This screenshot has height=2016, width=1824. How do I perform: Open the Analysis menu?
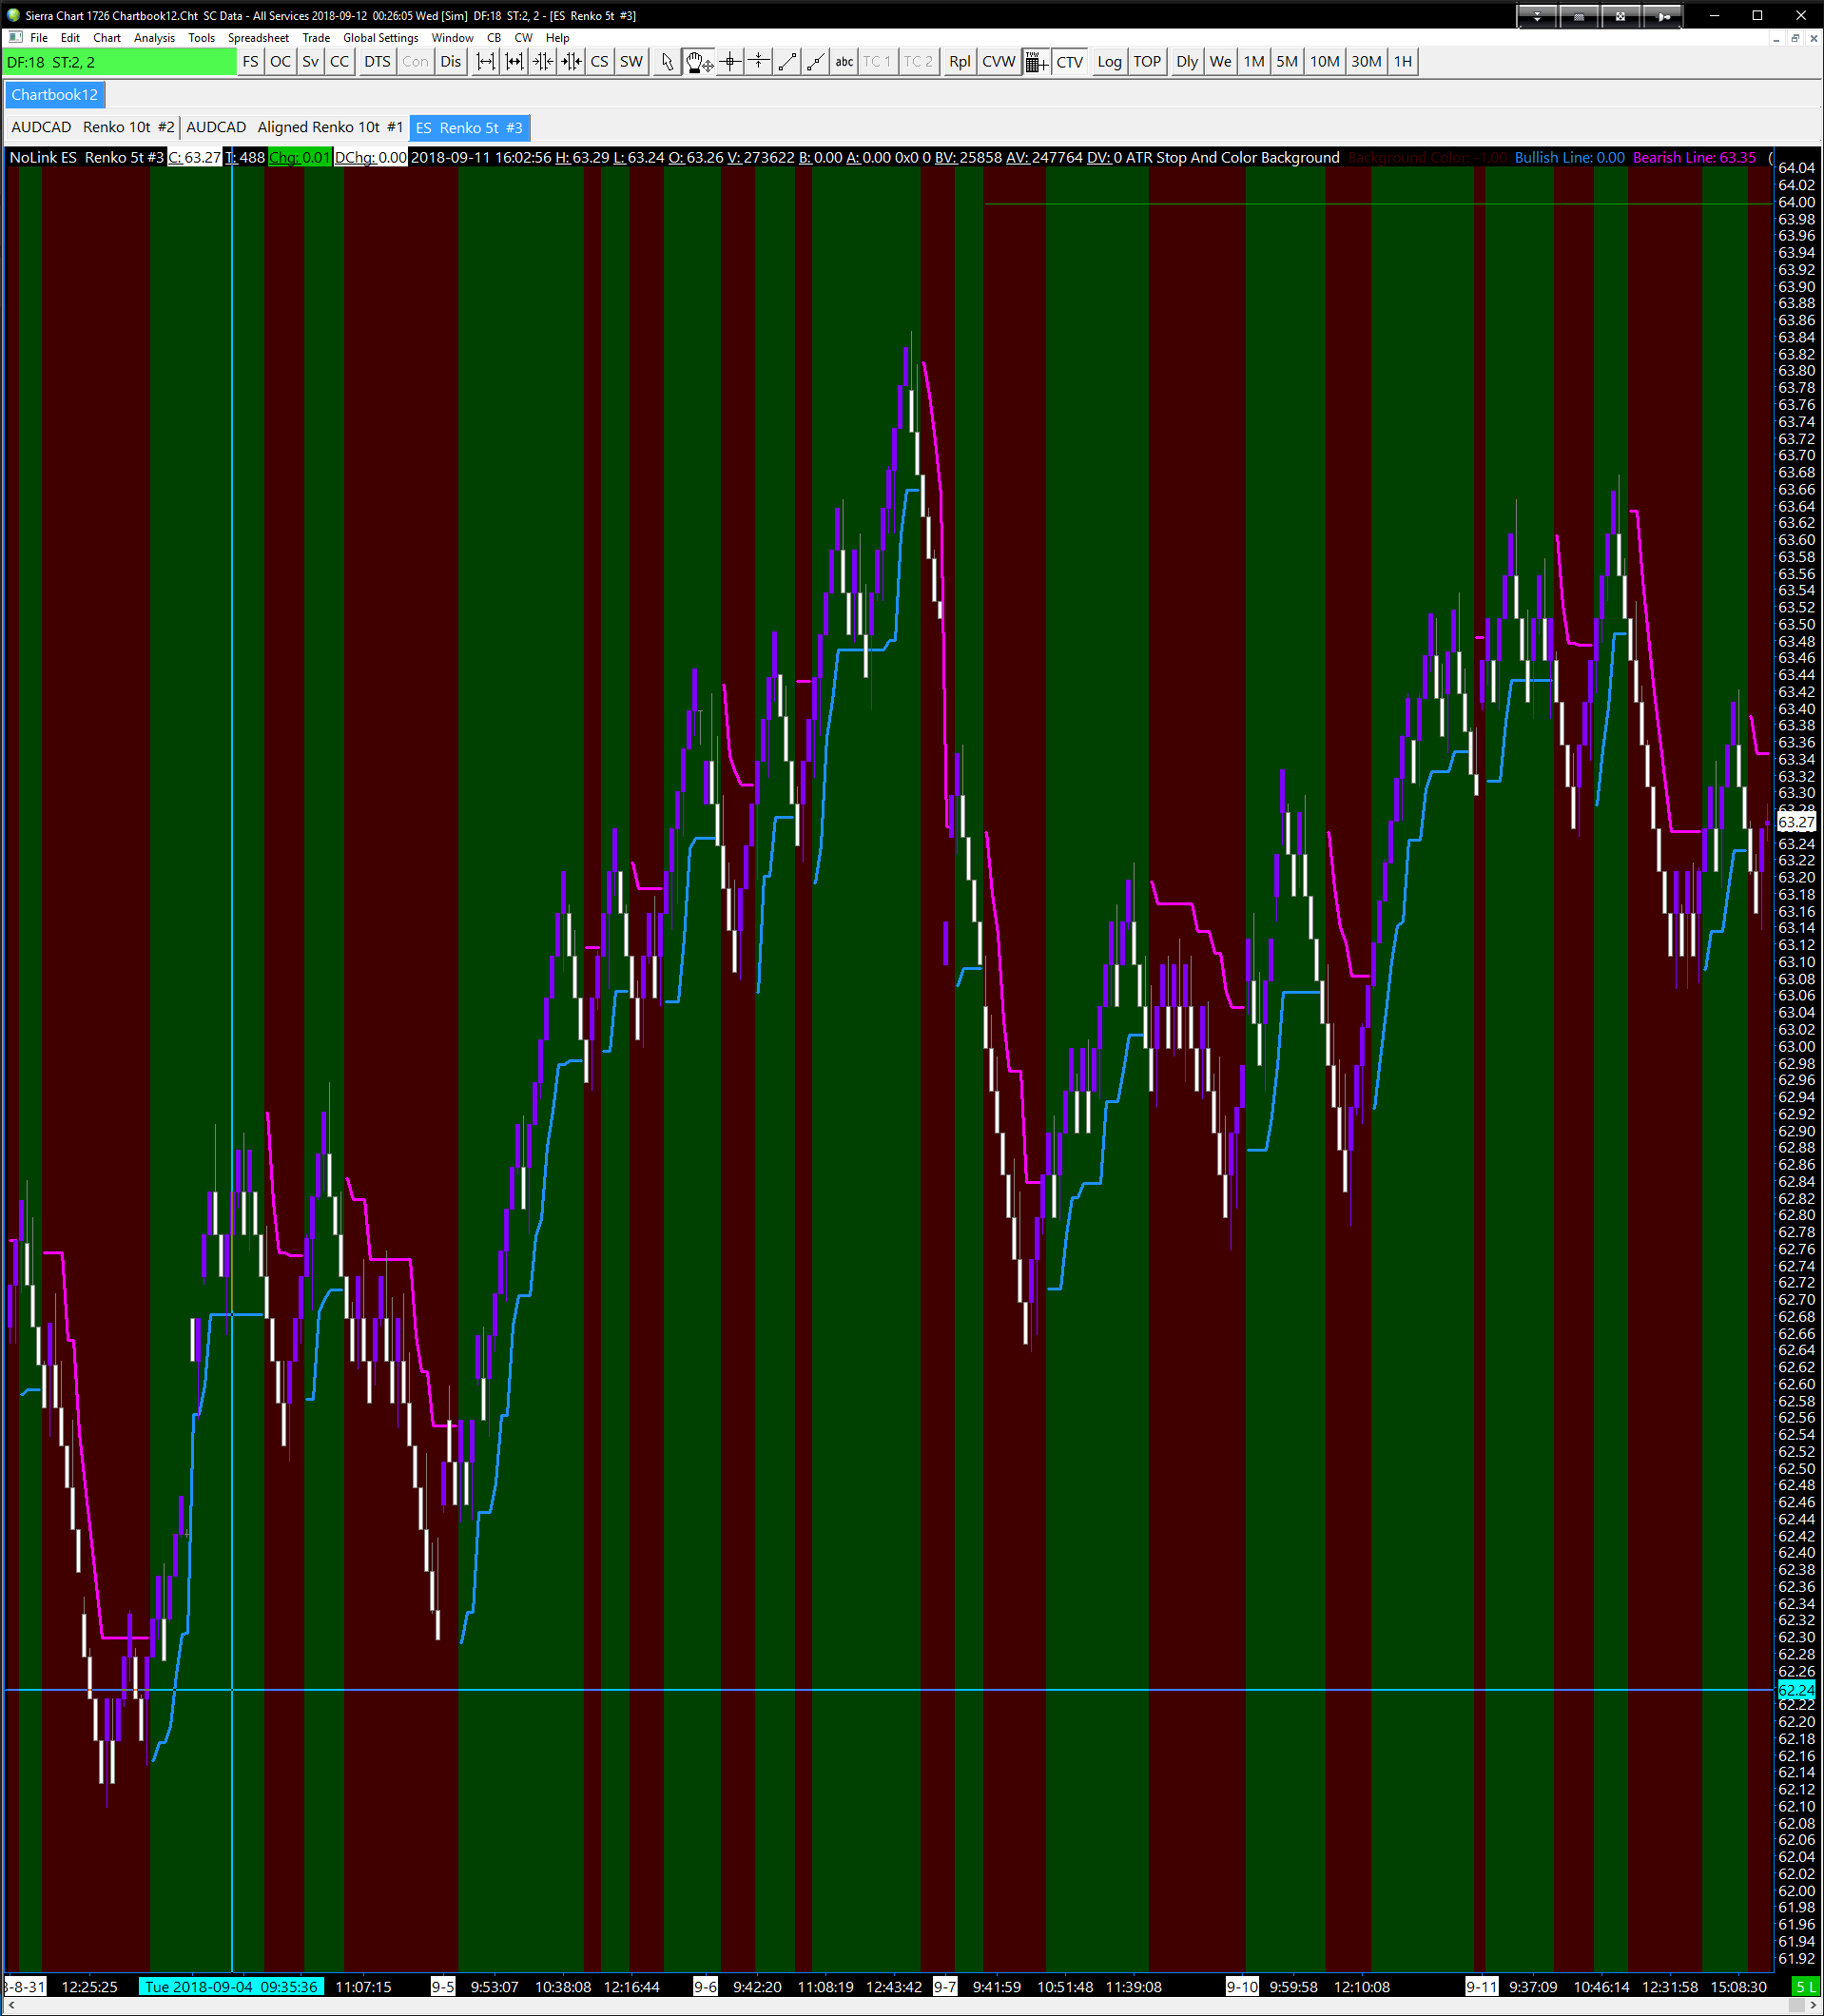(x=154, y=38)
